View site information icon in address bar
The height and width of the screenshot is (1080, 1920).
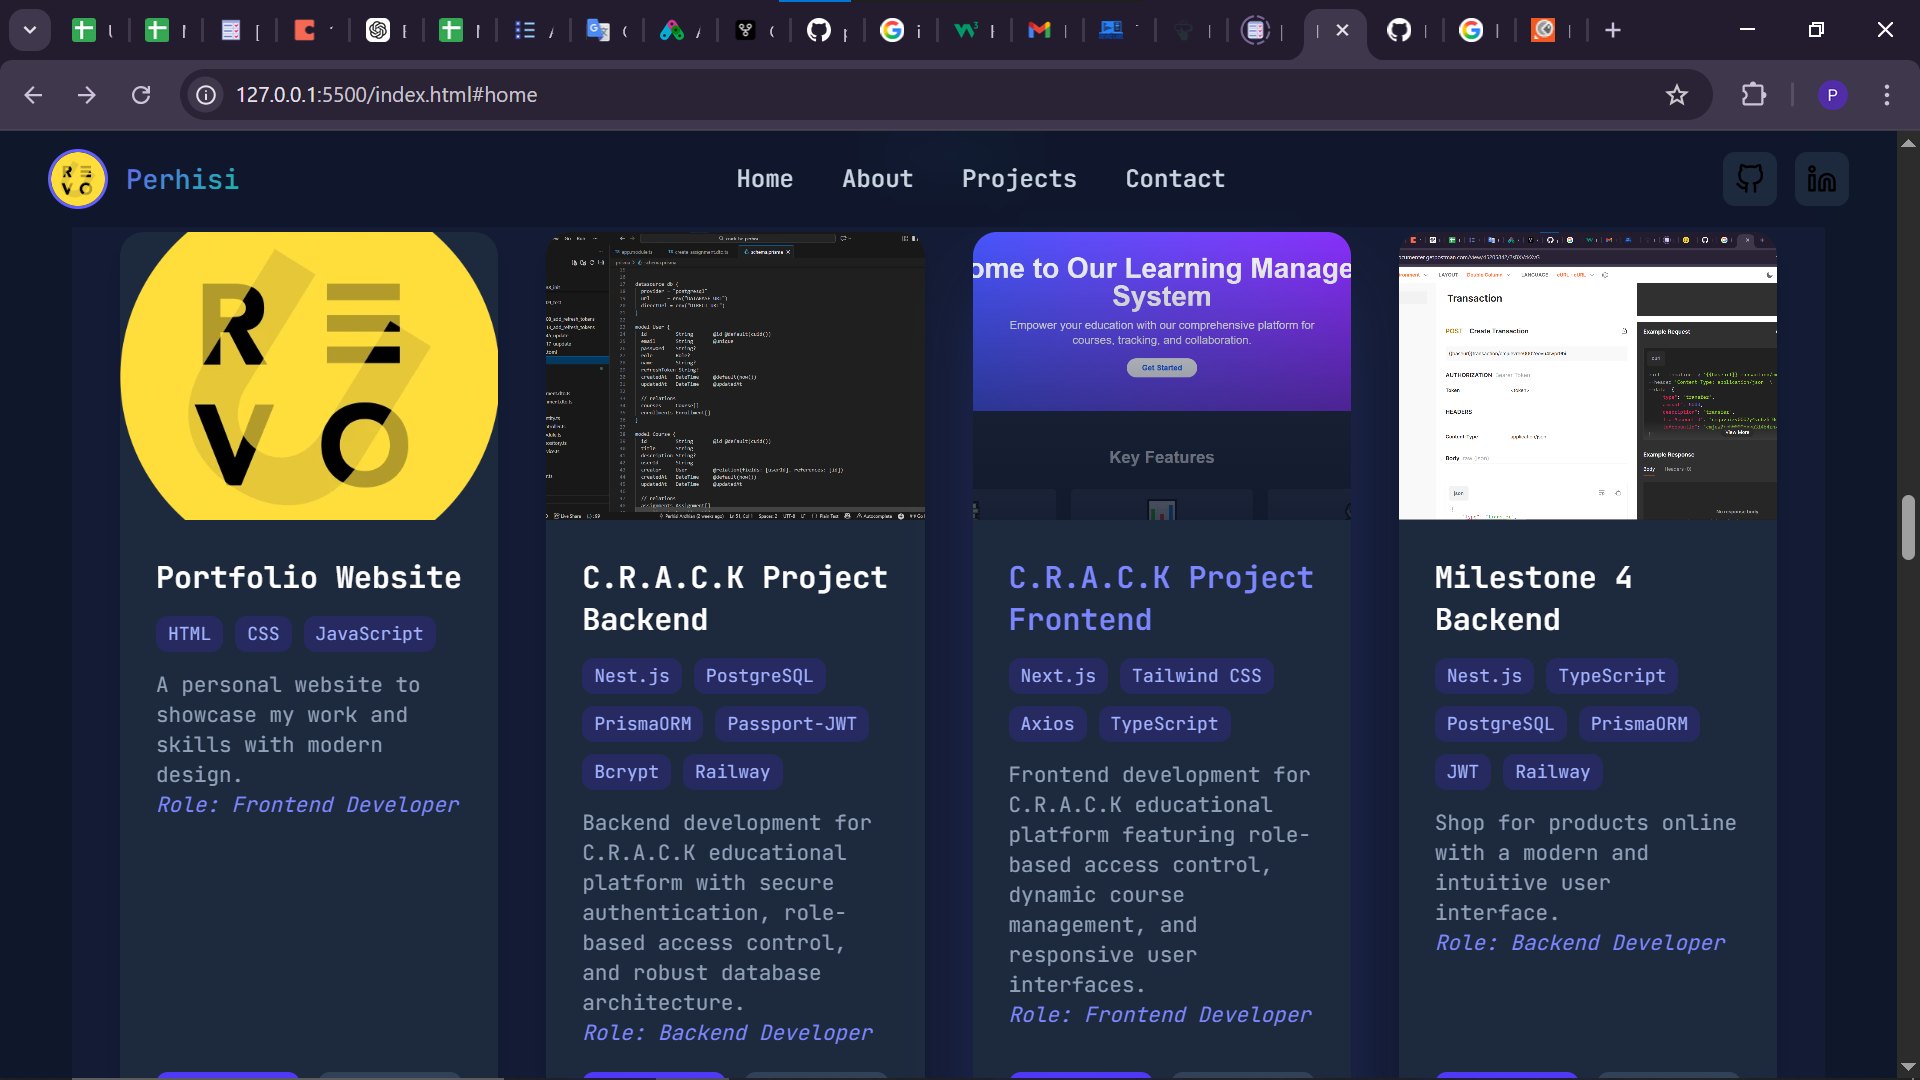206,95
